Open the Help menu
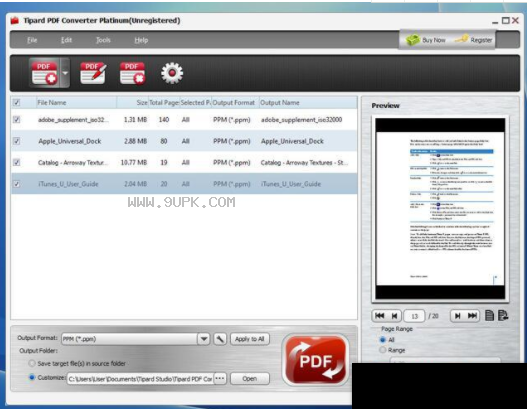 click(x=141, y=40)
